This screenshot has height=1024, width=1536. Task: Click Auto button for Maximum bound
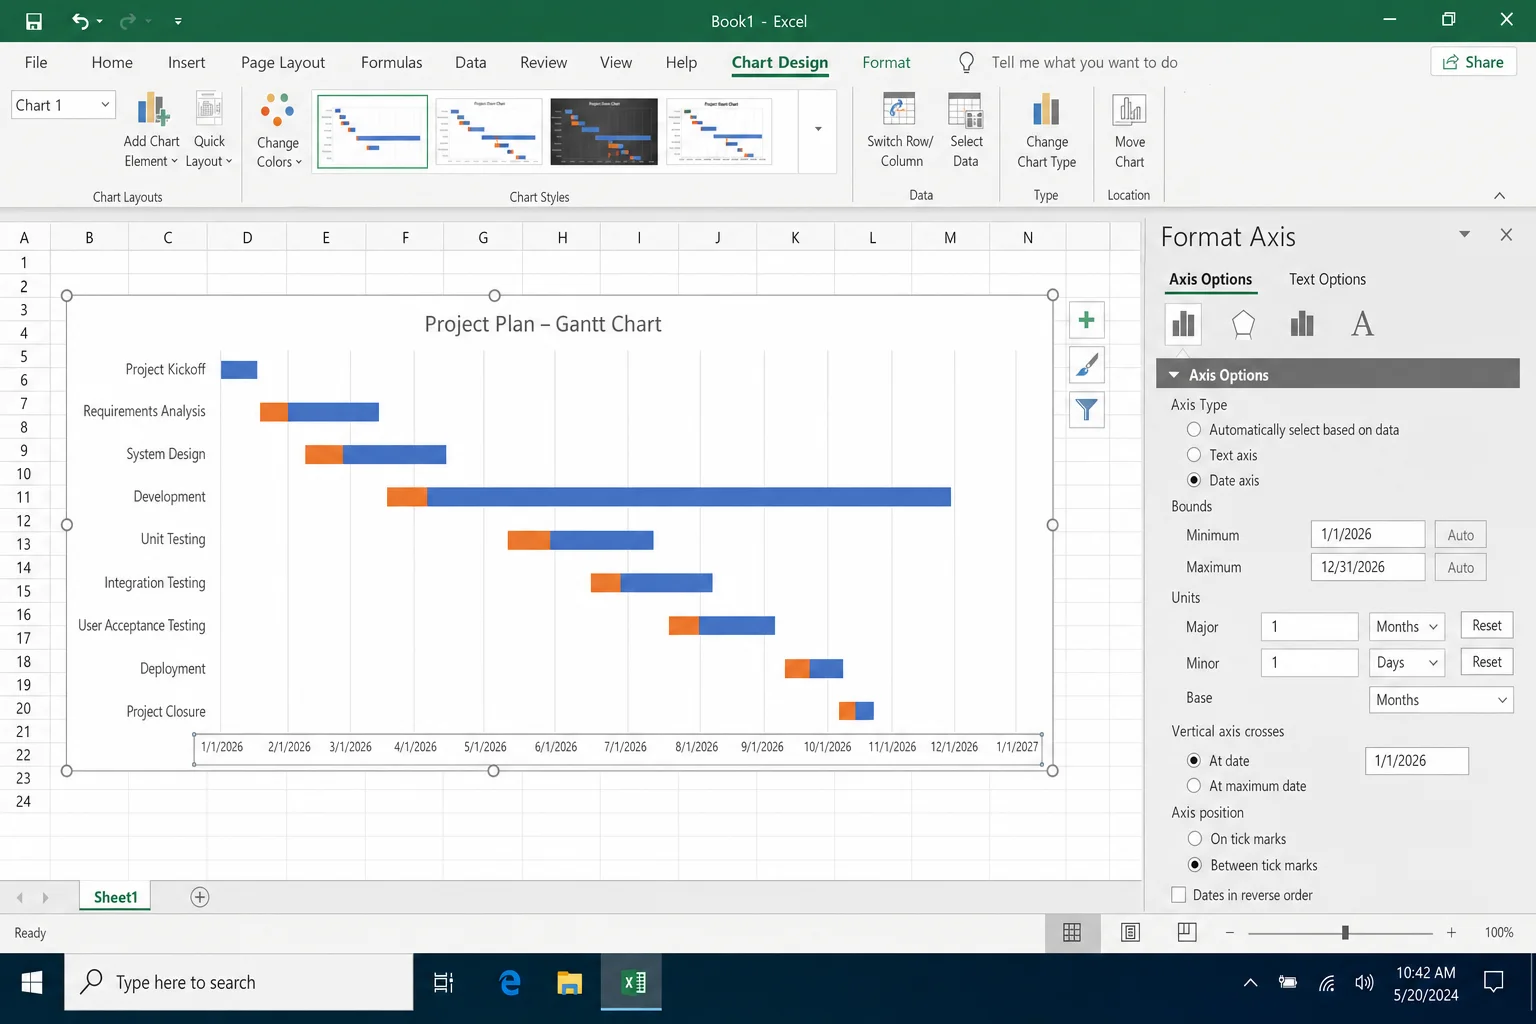[1460, 567]
